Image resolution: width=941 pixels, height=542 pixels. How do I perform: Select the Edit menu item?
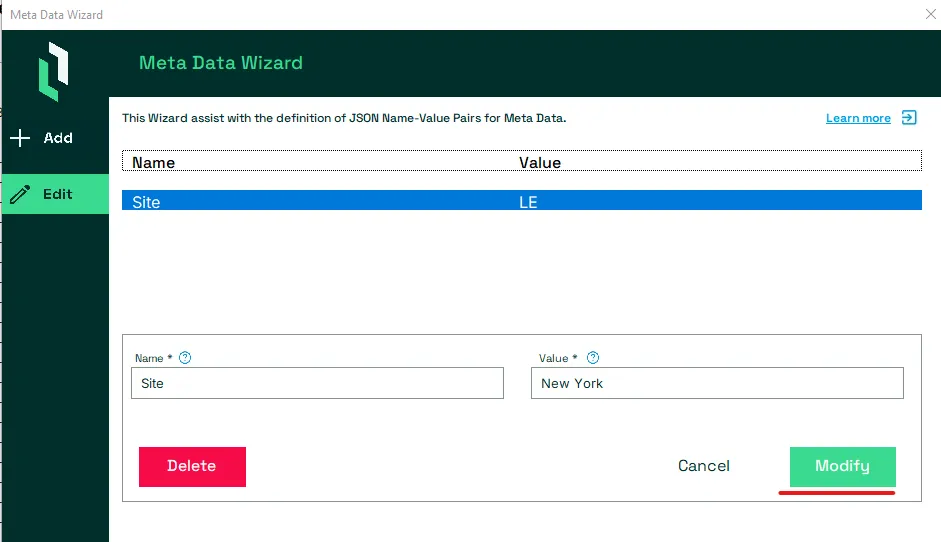point(55,194)
